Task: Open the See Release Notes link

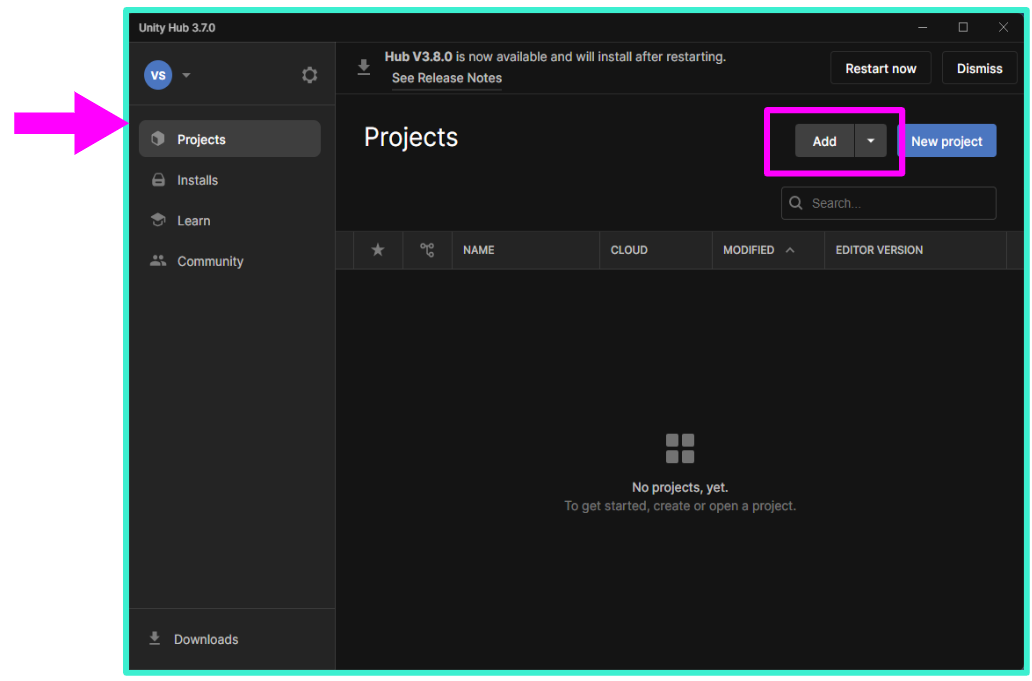Action: [447, 78]
